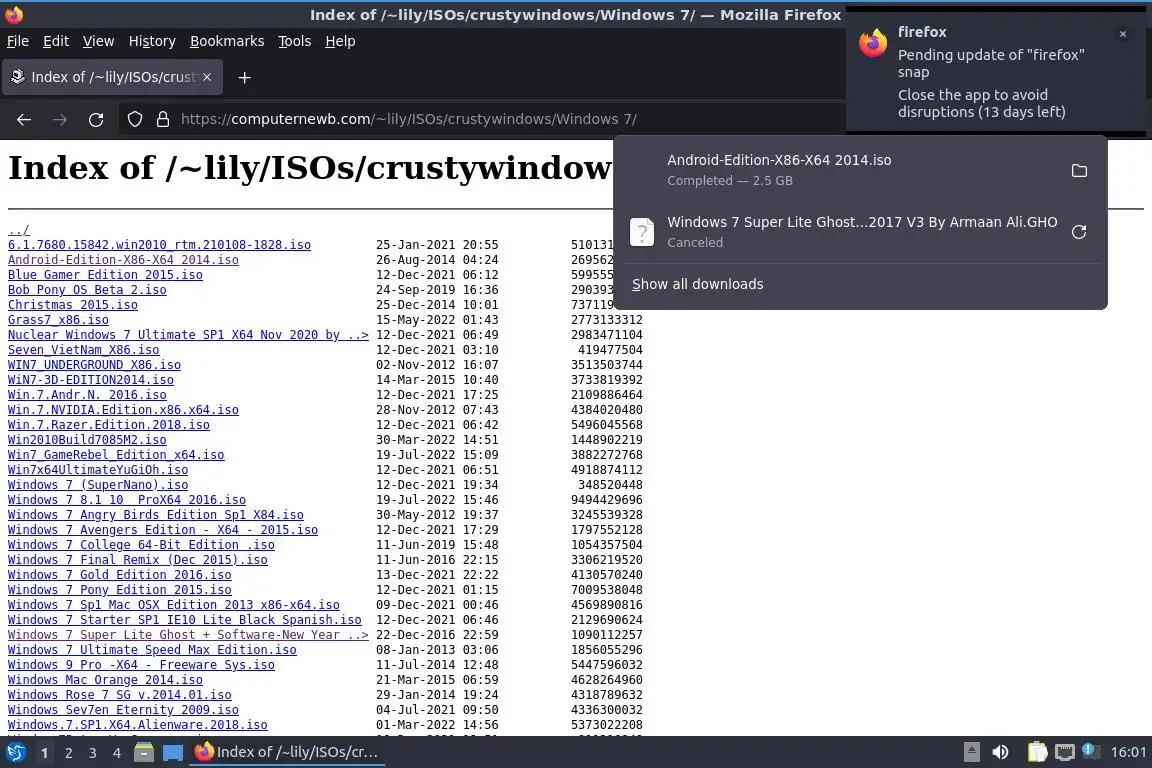Switch to workspace 3

pyautogui.click(x=93, y=753)
